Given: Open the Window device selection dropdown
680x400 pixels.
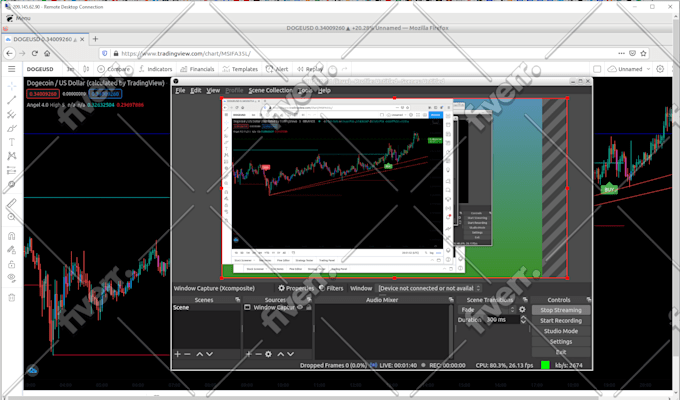Looking at the screenshot, I should pyautogui.click(x=429, y=288).
